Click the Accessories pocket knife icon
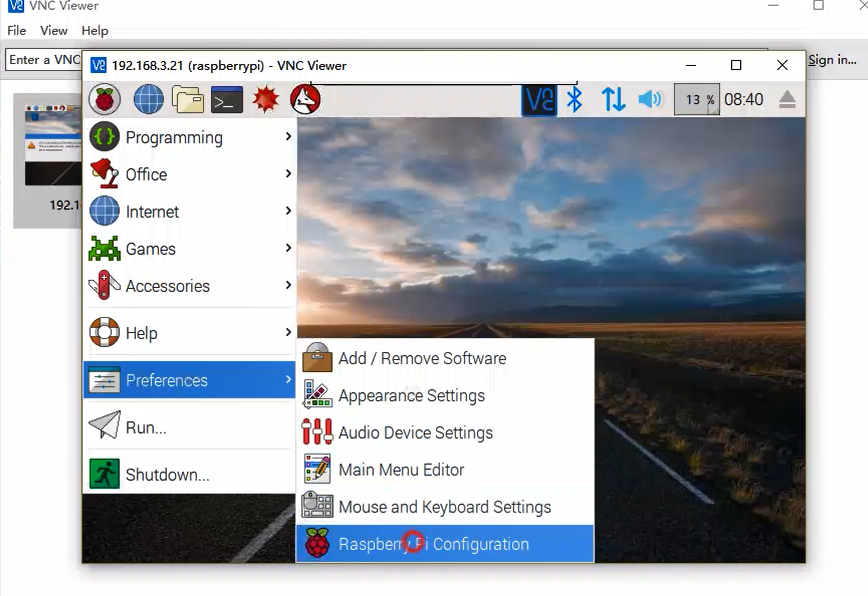The height and width of the screenshot is (596, 868). [x=105, y=286]
